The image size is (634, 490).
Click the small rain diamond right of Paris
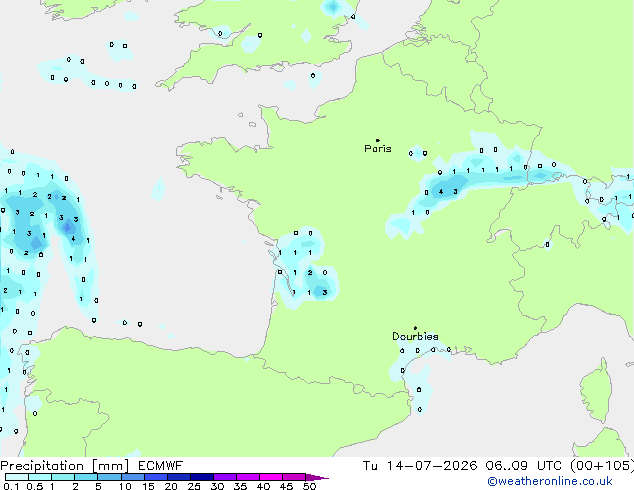coord(416,152)
